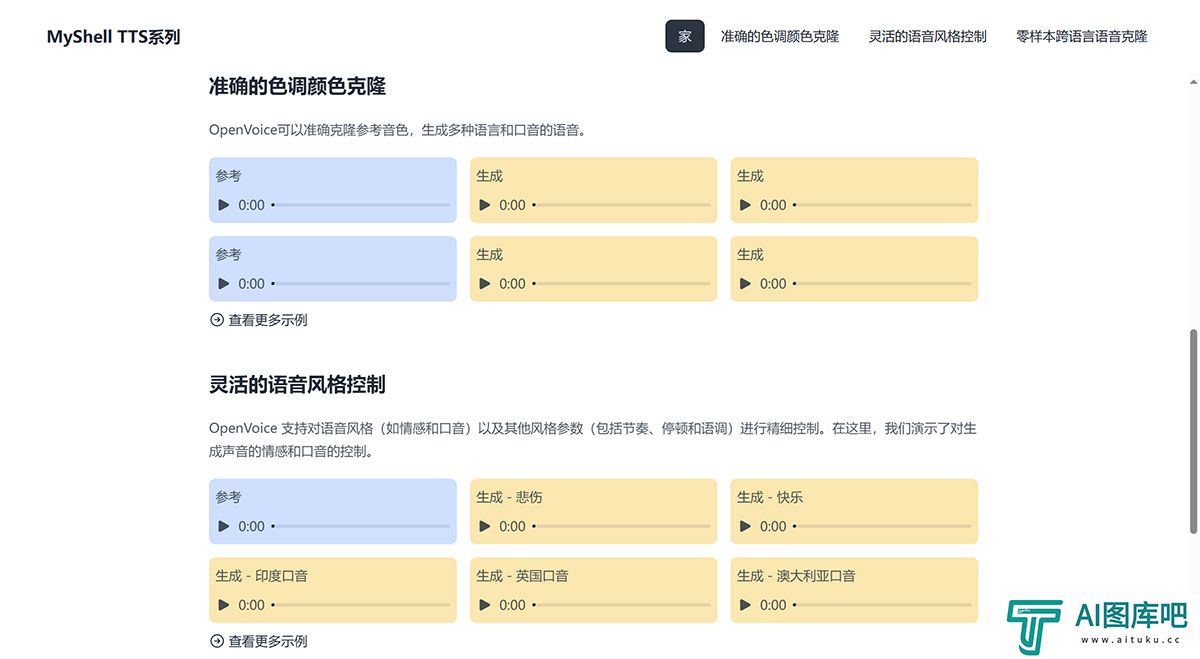Screen dimensions: 1200x659
Task: Click the 灵活的语音风格控制 section heading
Action: coord(297,384)
